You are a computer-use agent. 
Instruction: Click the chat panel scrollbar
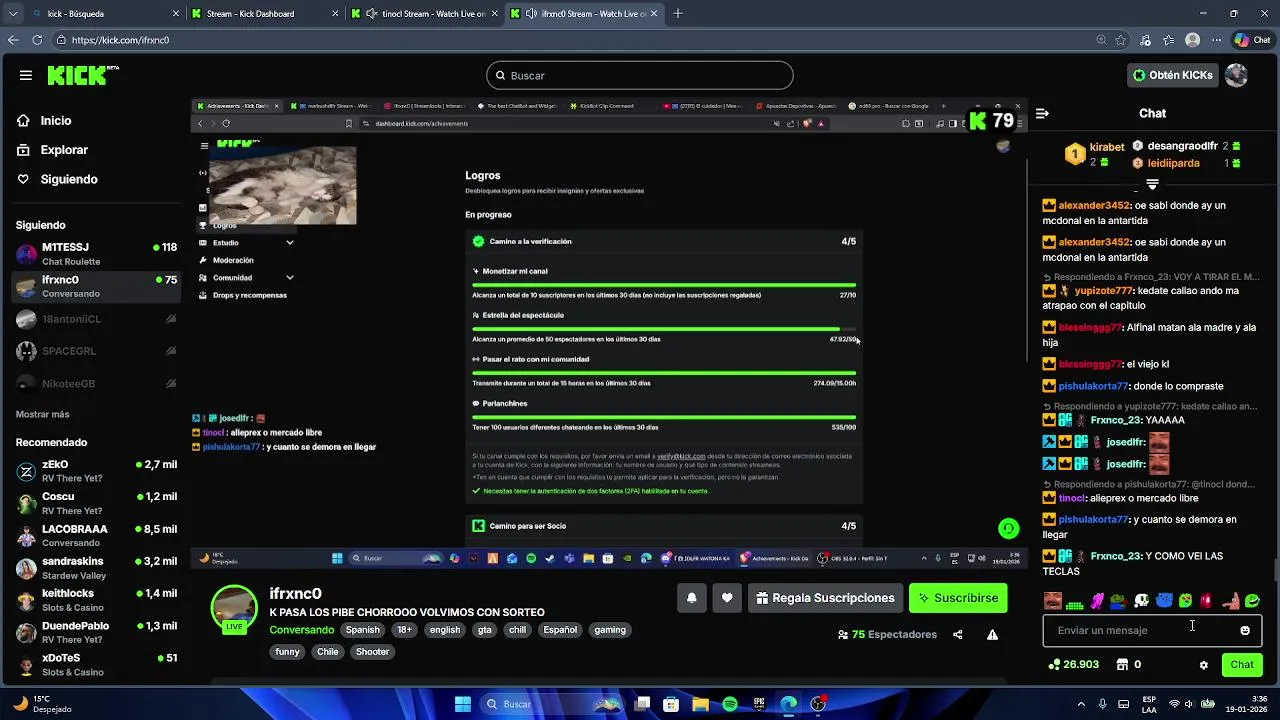click(x=1276, y=570)
